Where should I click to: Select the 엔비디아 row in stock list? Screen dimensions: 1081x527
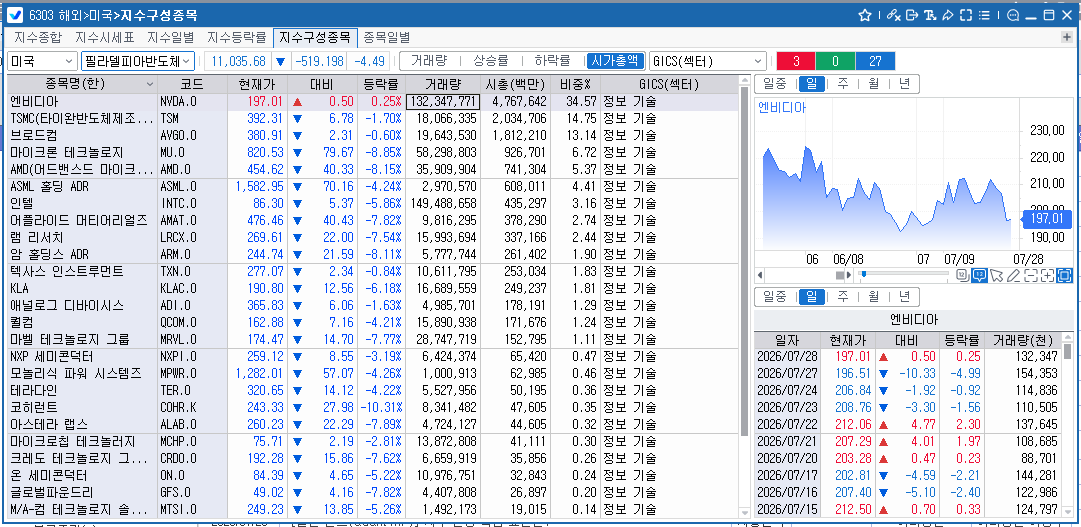click(x=372, y=102)
